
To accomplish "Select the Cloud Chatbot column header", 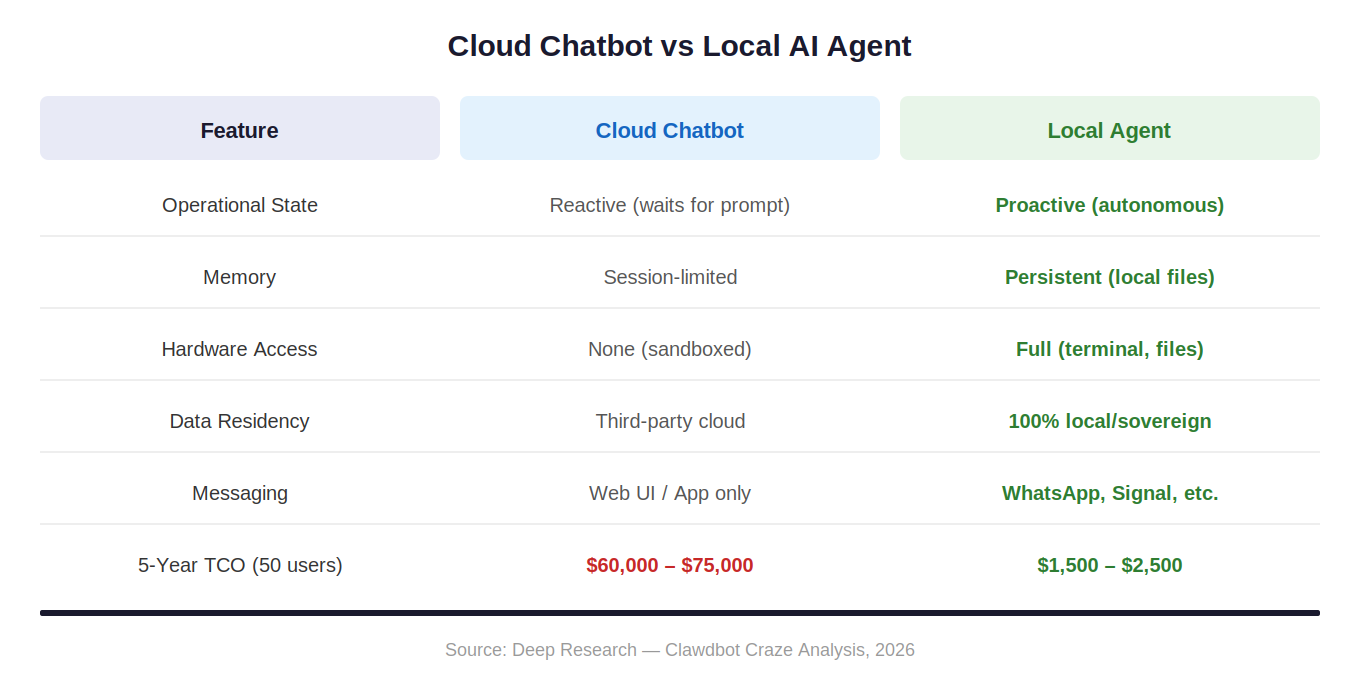I will [x=669, y=130].
